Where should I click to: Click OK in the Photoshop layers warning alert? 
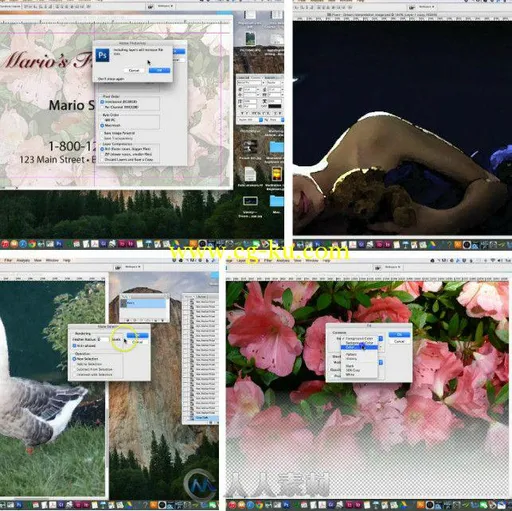tap(159, 70)
